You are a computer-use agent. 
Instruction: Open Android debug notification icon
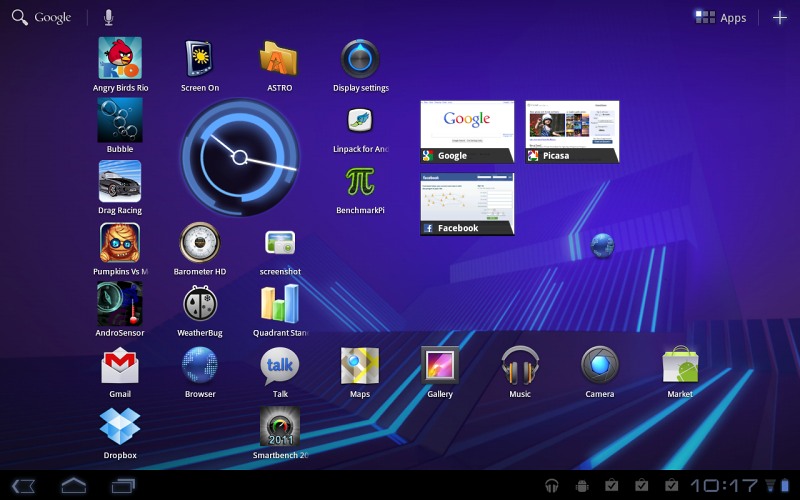[582, 486]
